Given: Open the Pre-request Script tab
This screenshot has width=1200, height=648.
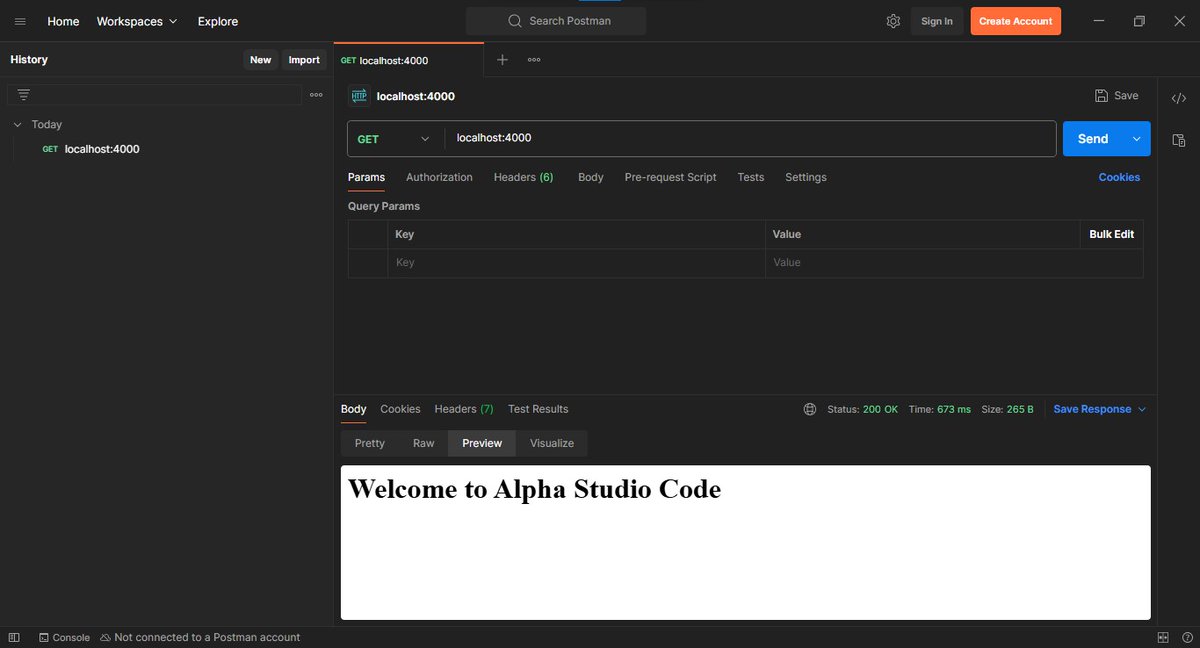Looking at the screenshot, I should 670,177.
